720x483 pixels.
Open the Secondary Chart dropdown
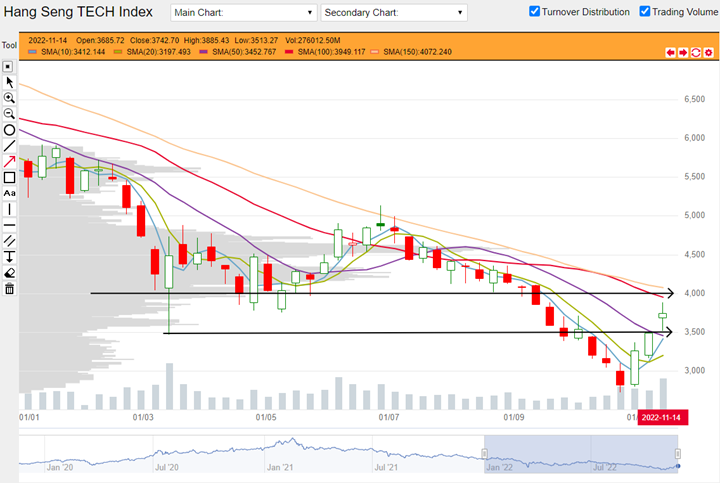pyautogui.click(x=394, y=12)
